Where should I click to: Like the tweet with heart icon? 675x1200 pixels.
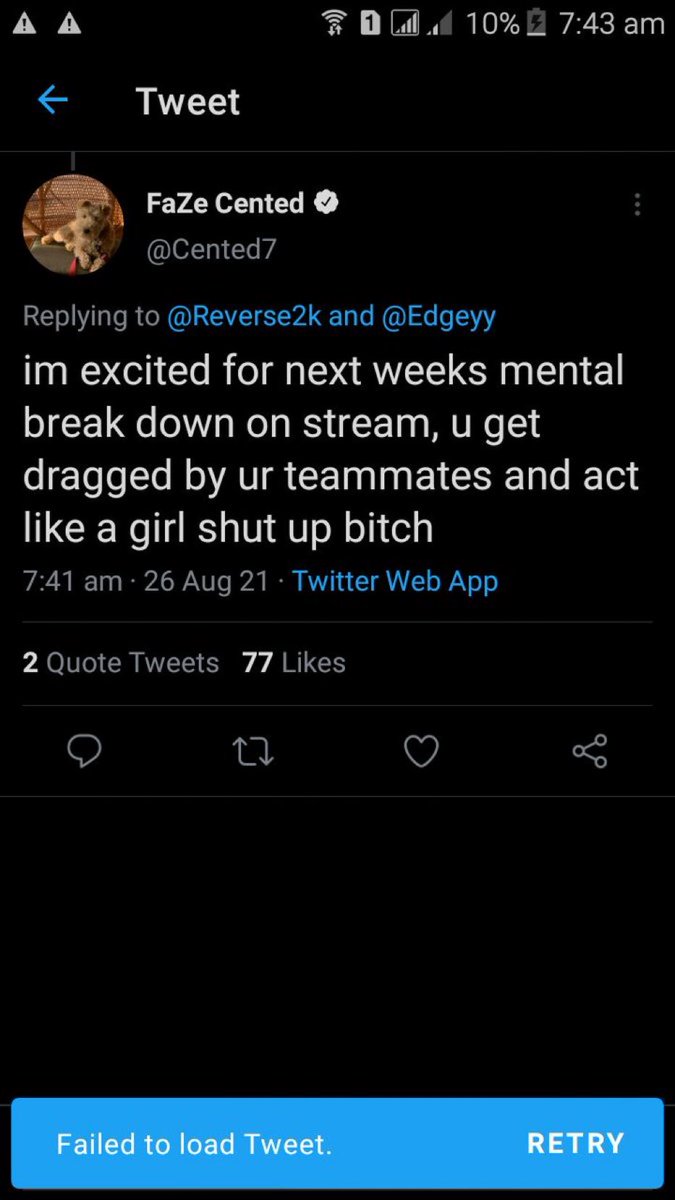click(421, 750)
